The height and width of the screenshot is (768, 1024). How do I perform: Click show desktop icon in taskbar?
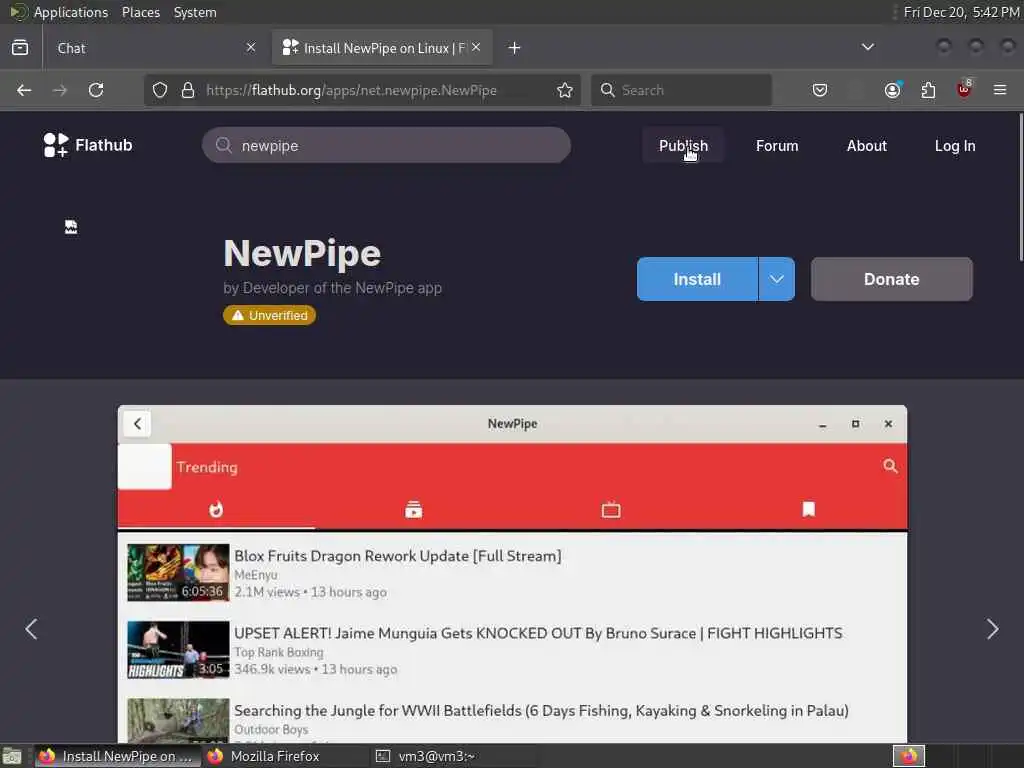tap(12, 756)
